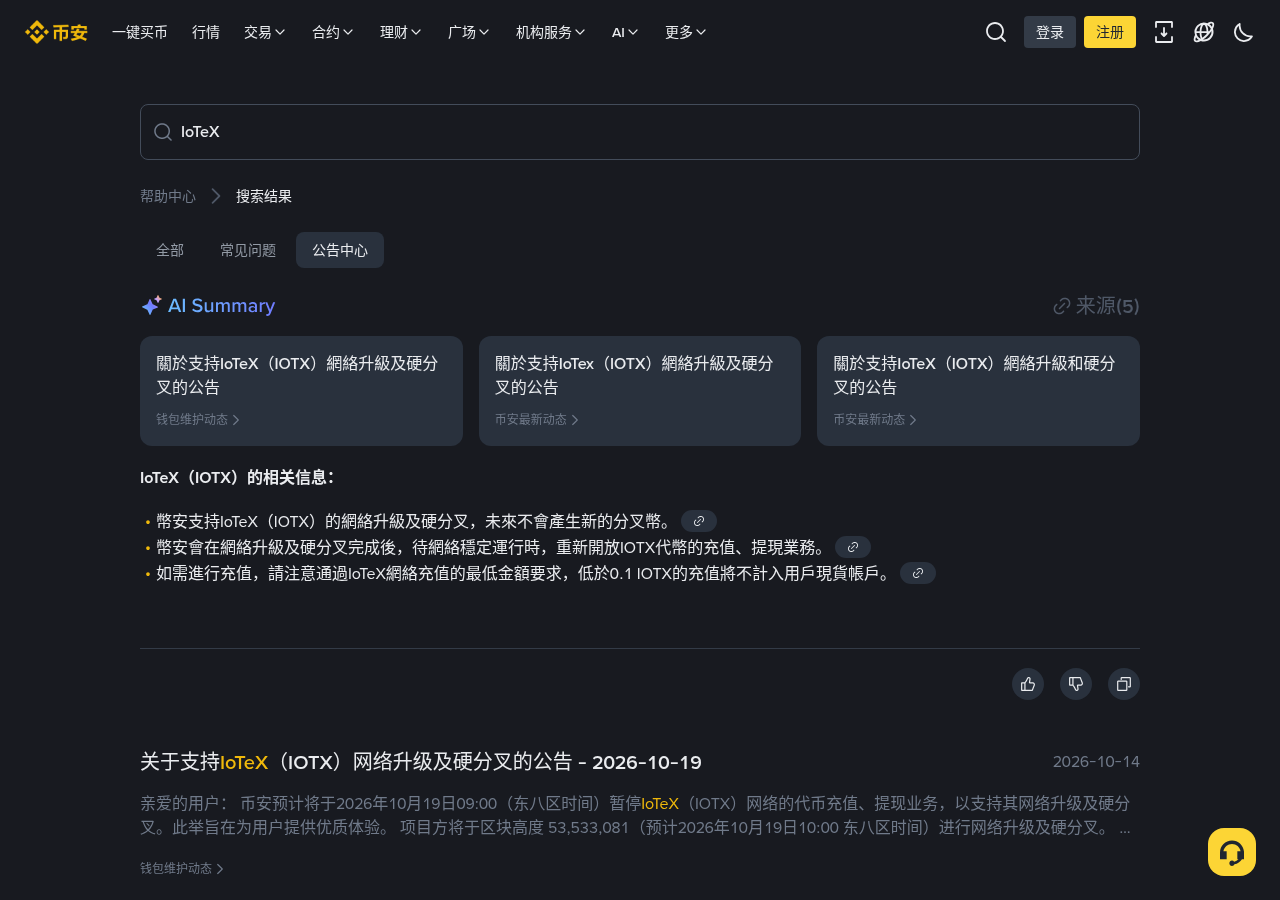The width and height of the screenshot is (1280, 900).
Task: Expand the 理财 dropdown menu
Action: (401, 32)
